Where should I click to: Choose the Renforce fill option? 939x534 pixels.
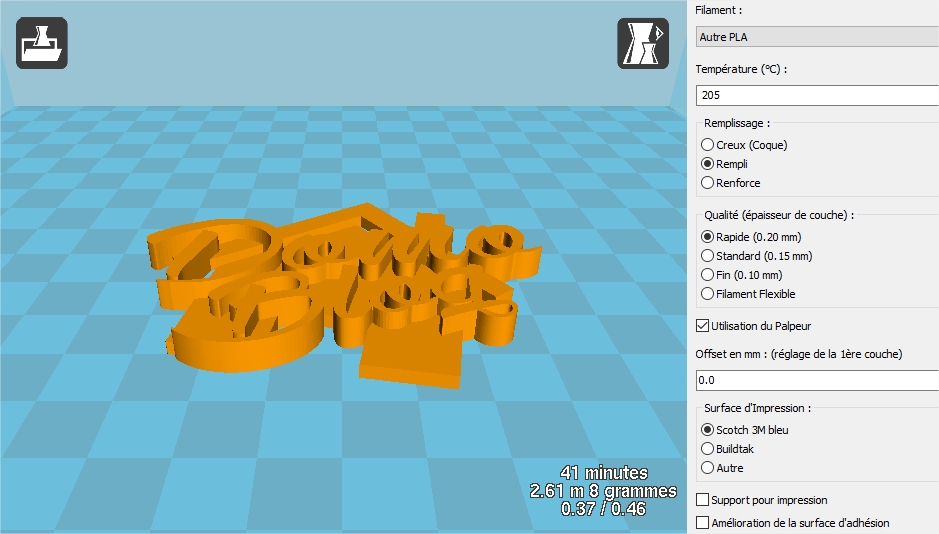[x=708, y=183]
